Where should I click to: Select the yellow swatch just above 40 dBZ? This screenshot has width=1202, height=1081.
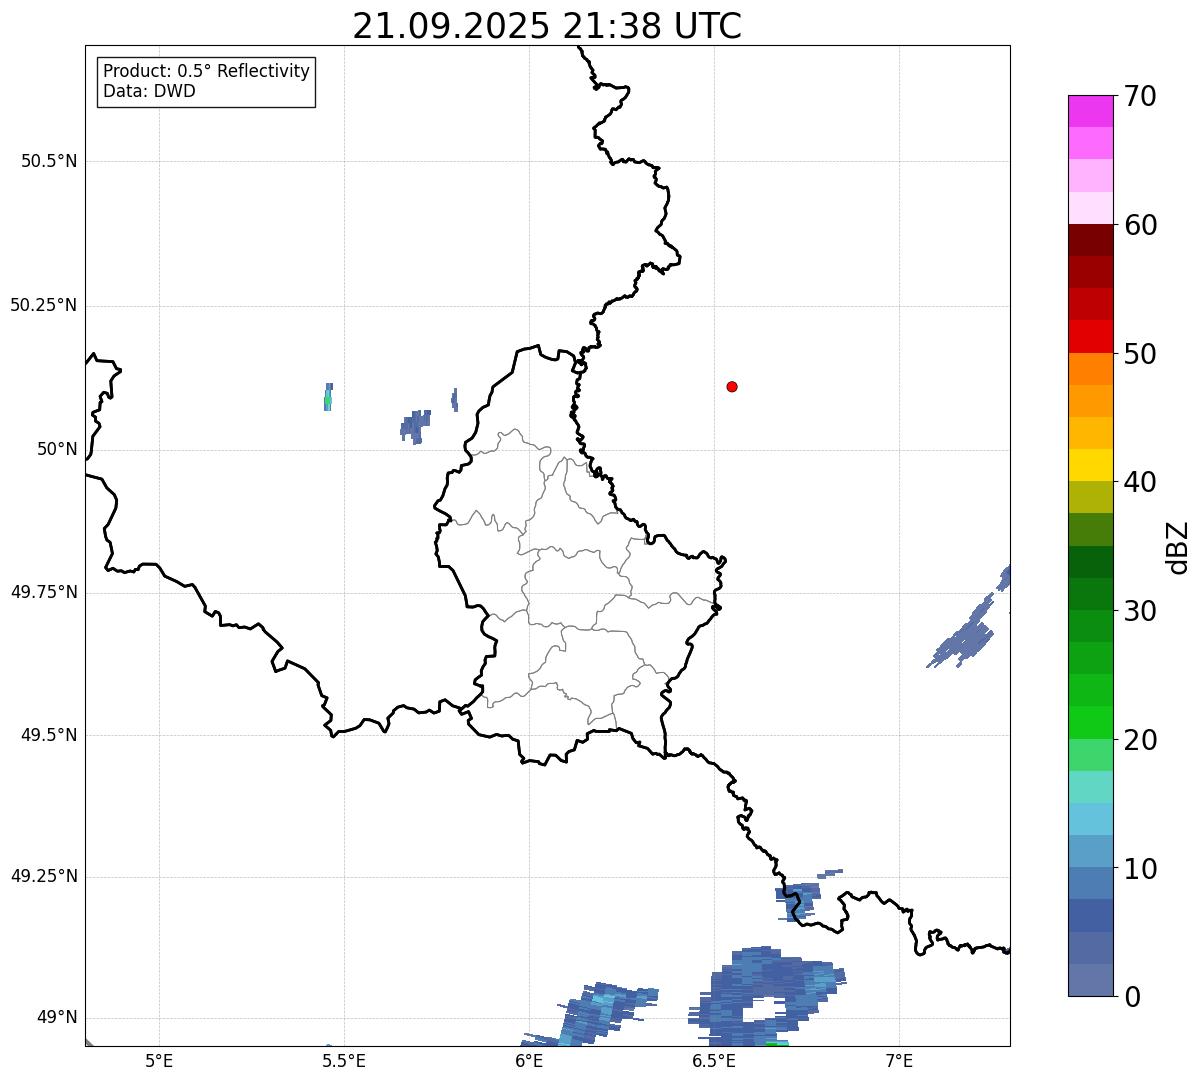pyautogui.click(x=1090, y=465)
